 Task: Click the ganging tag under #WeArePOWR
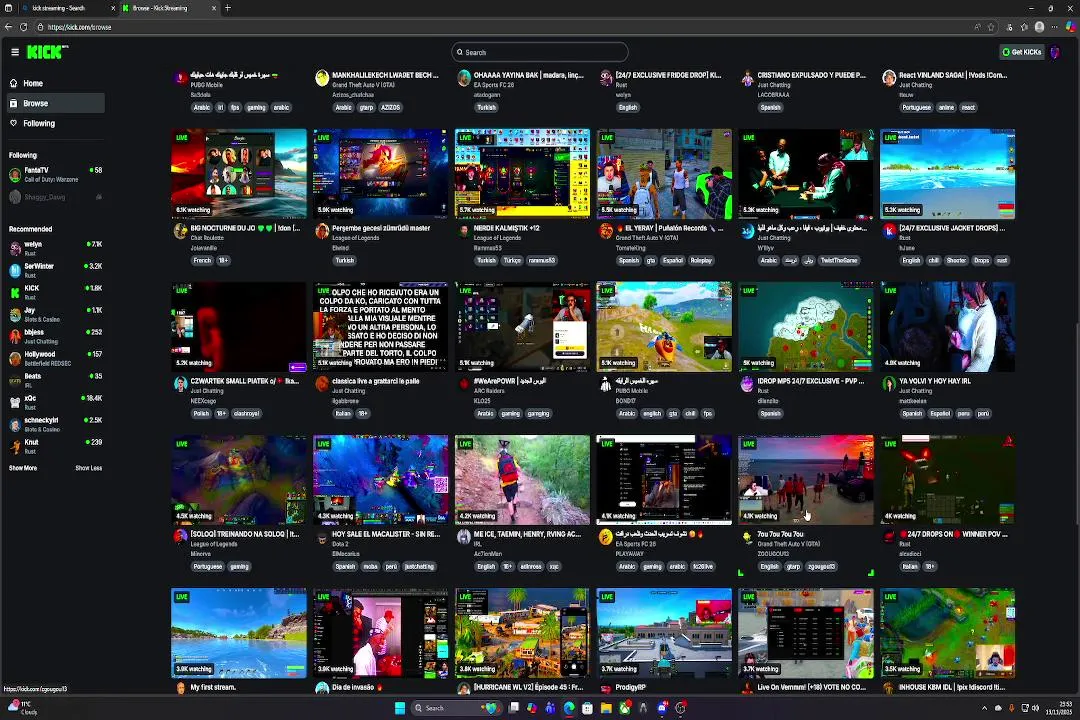tap(539, 413)
